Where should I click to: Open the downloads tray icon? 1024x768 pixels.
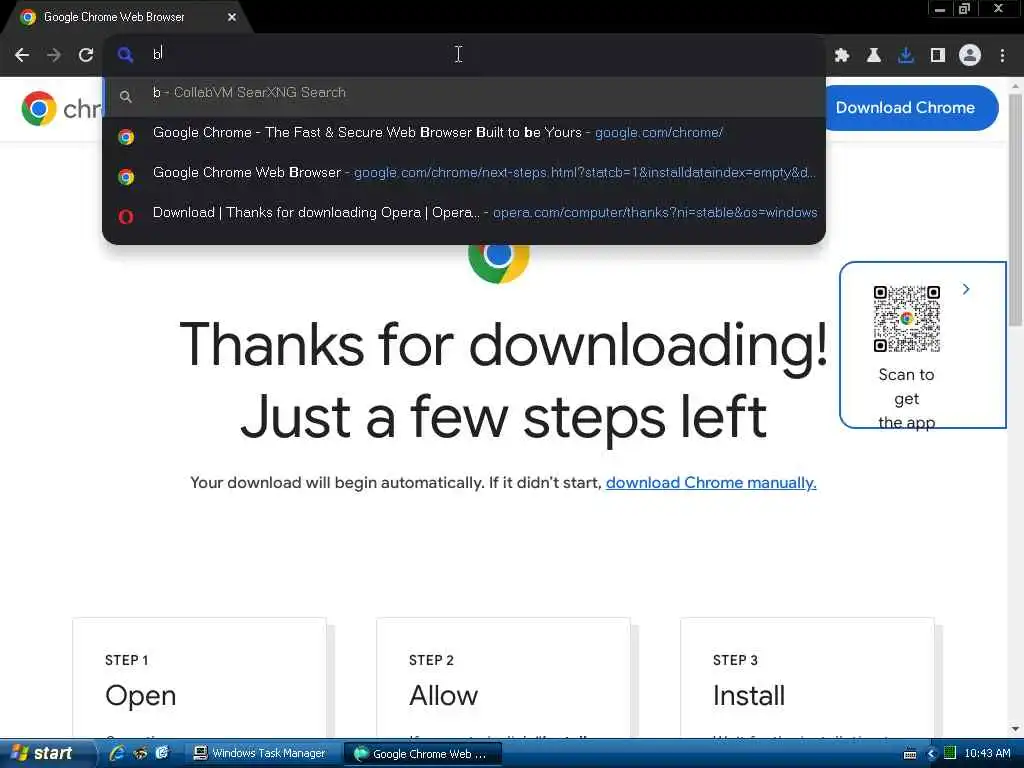click(x=905, y=55)
